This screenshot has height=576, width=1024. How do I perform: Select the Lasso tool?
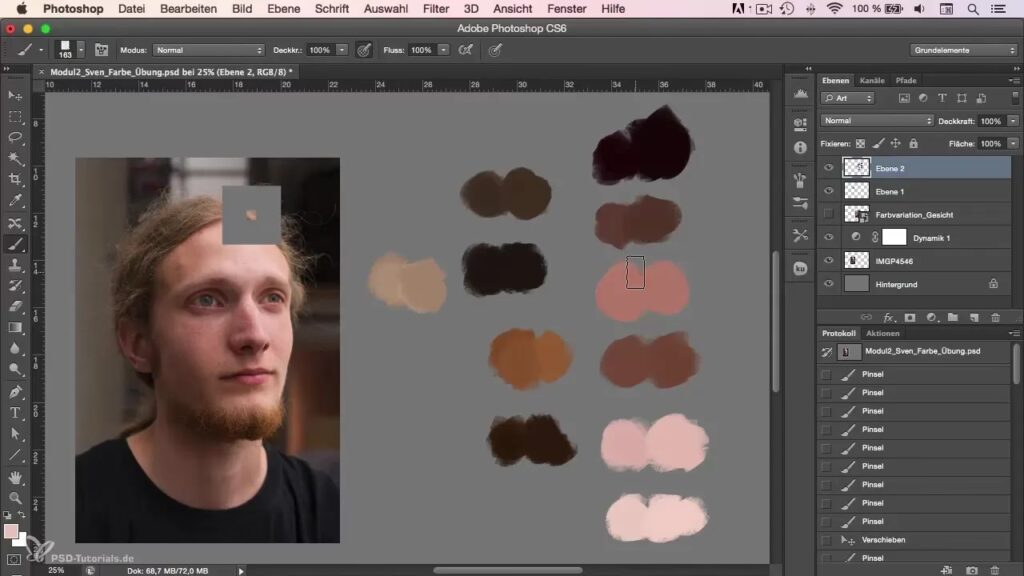[x=15, y=137]
